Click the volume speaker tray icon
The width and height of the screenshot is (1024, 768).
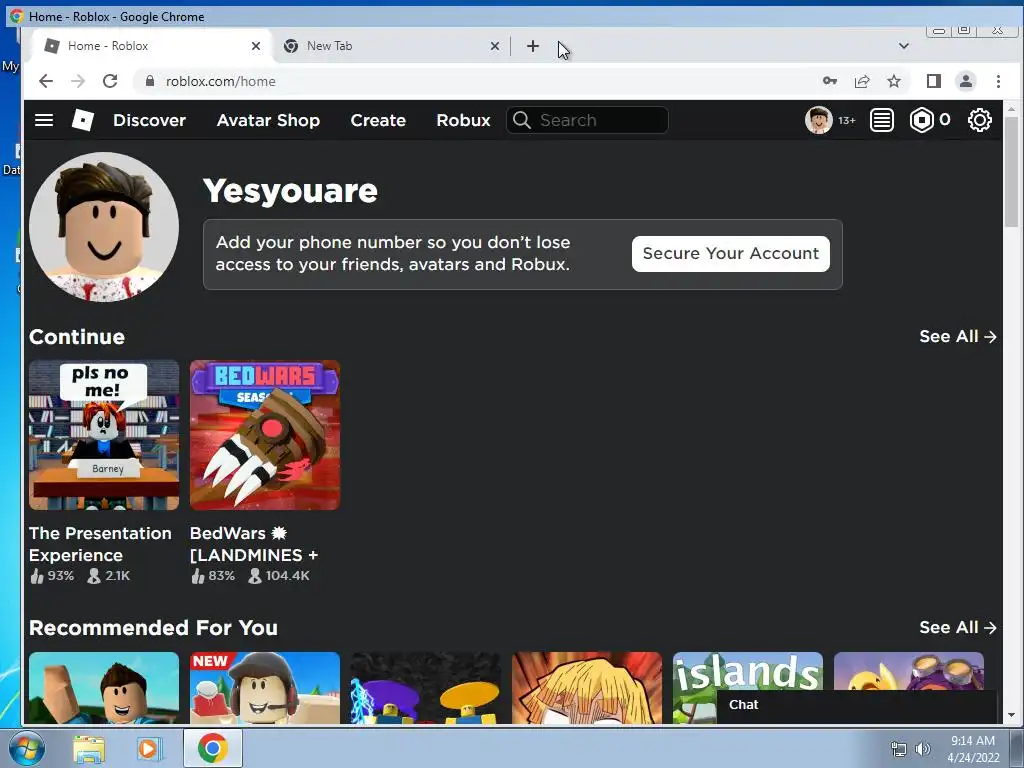923,749
